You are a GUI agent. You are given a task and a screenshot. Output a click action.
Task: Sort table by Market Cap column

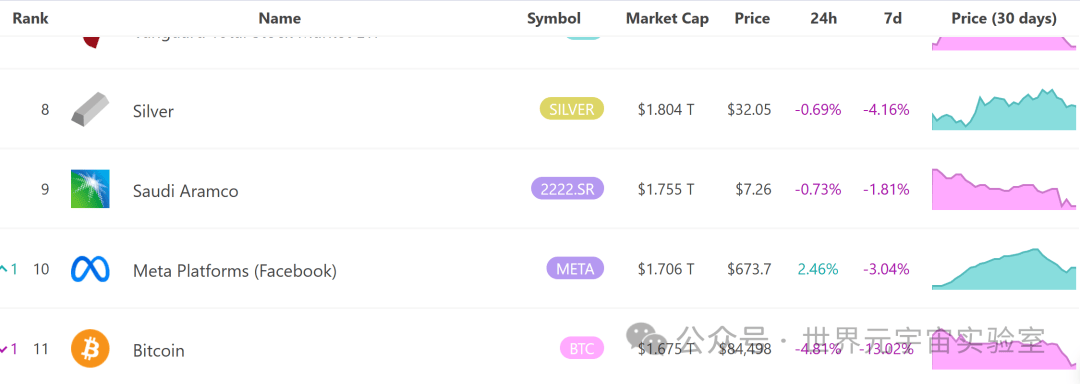(x=667, y=19)
